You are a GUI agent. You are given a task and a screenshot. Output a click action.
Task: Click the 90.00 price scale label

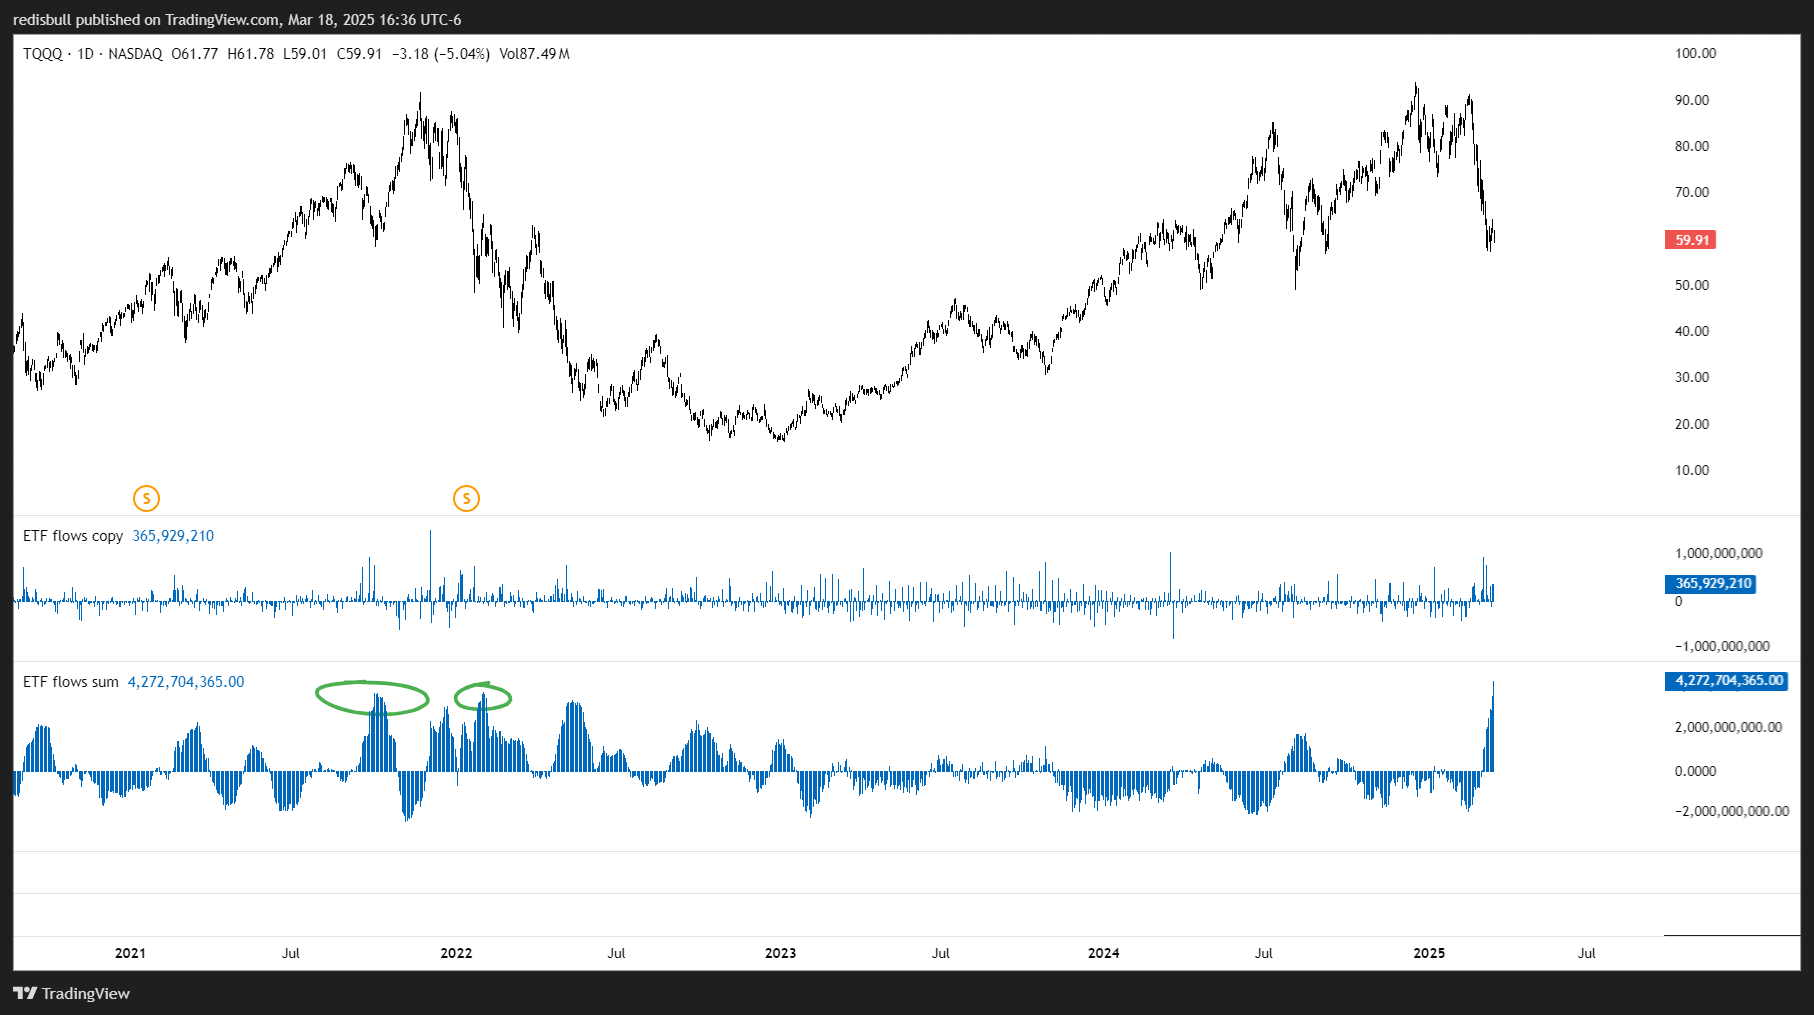[x=1692, y=100]
